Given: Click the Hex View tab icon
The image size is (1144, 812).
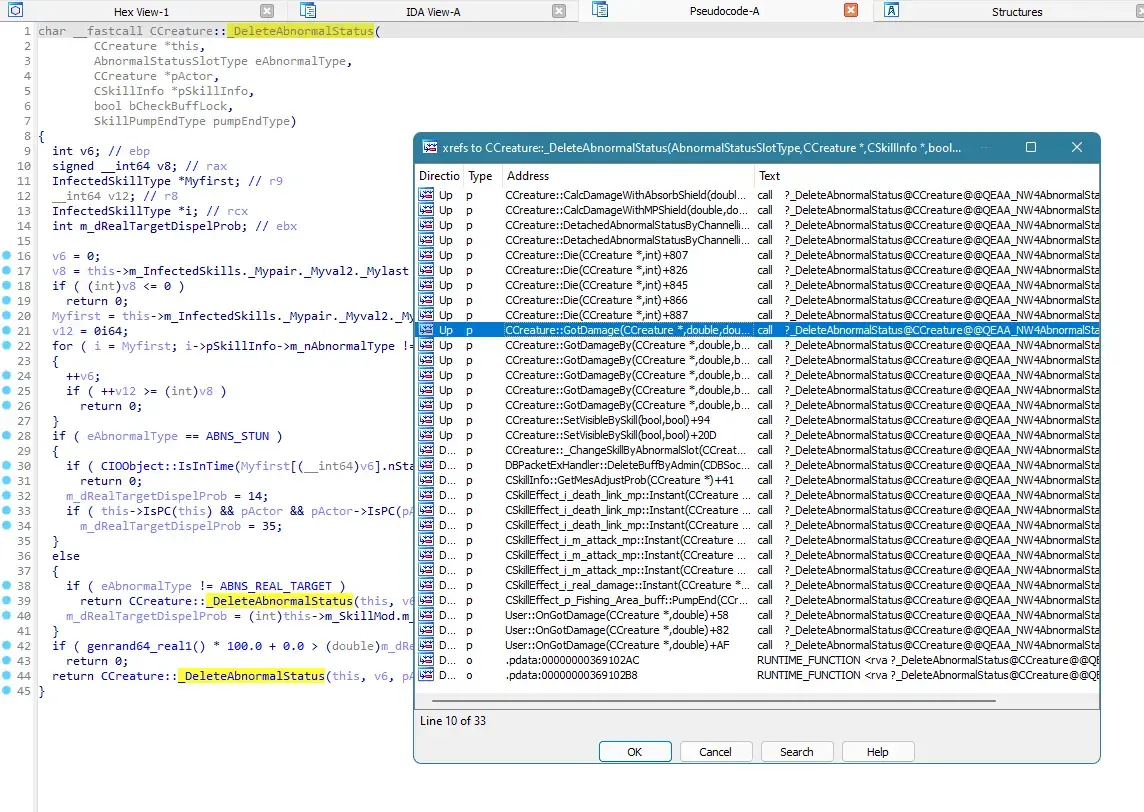Looking at the screenshot, I should point(15,10).
